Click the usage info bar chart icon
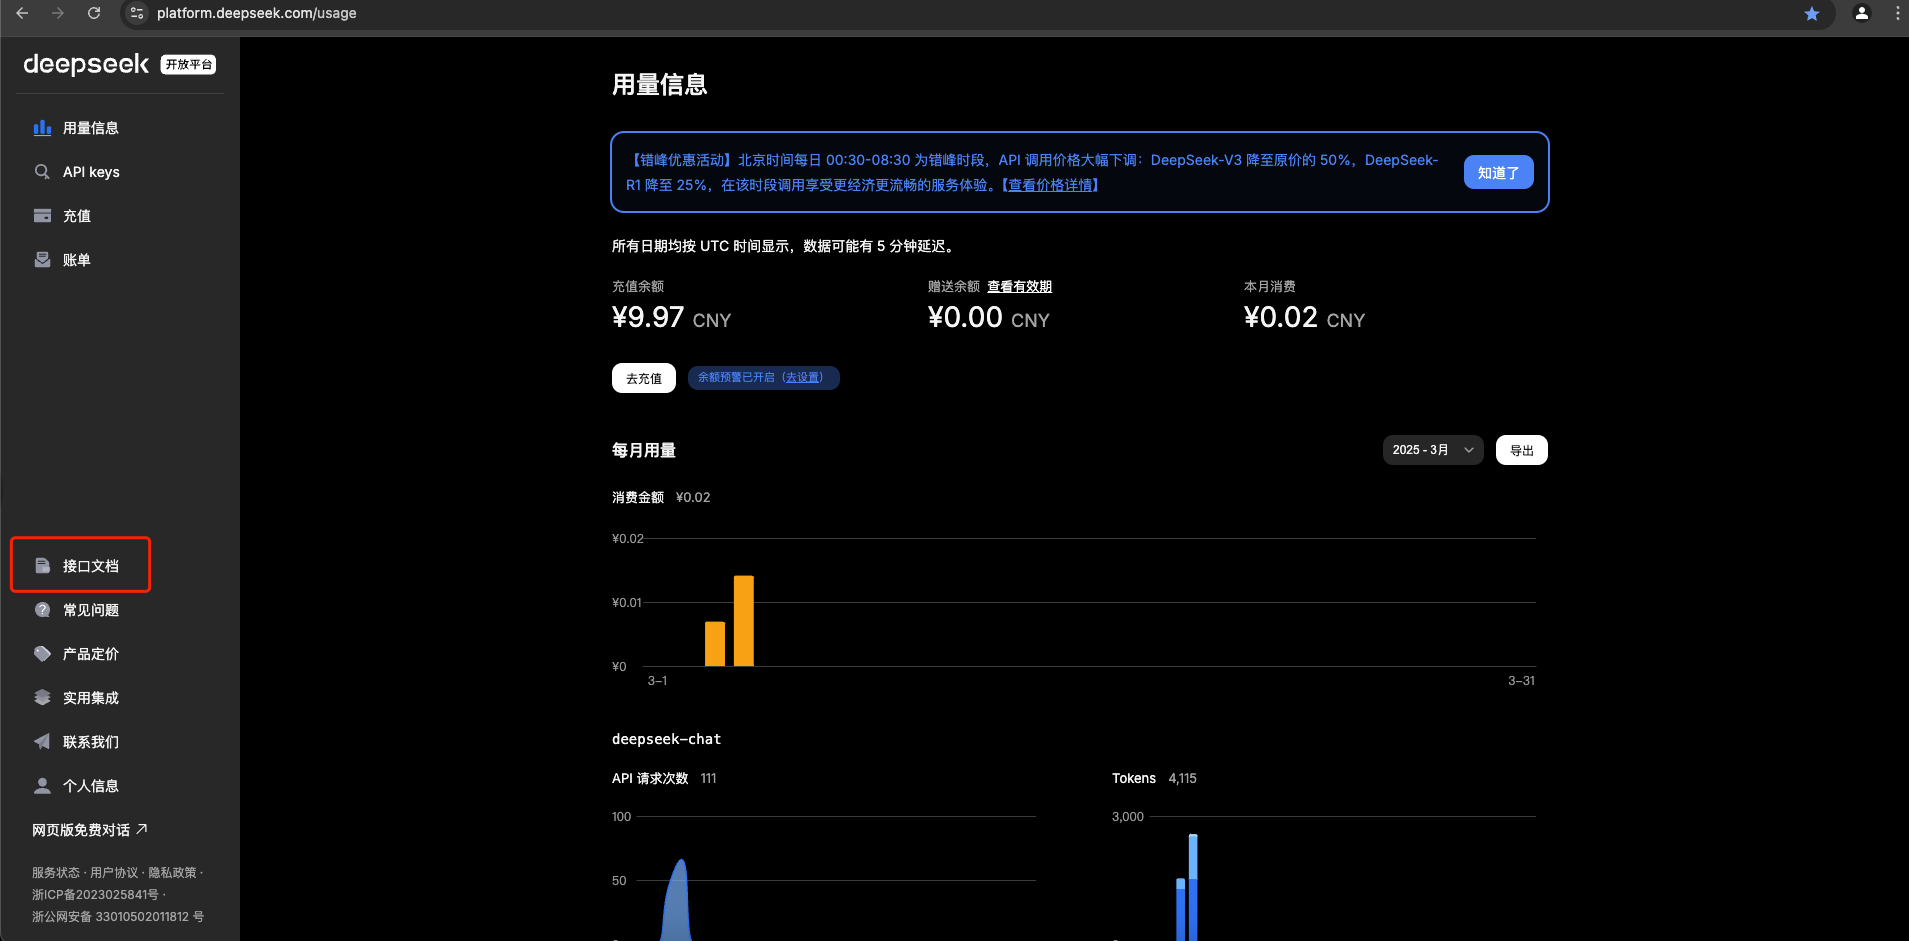Screen dimensions: 1909x941 [x=42, y=128]
